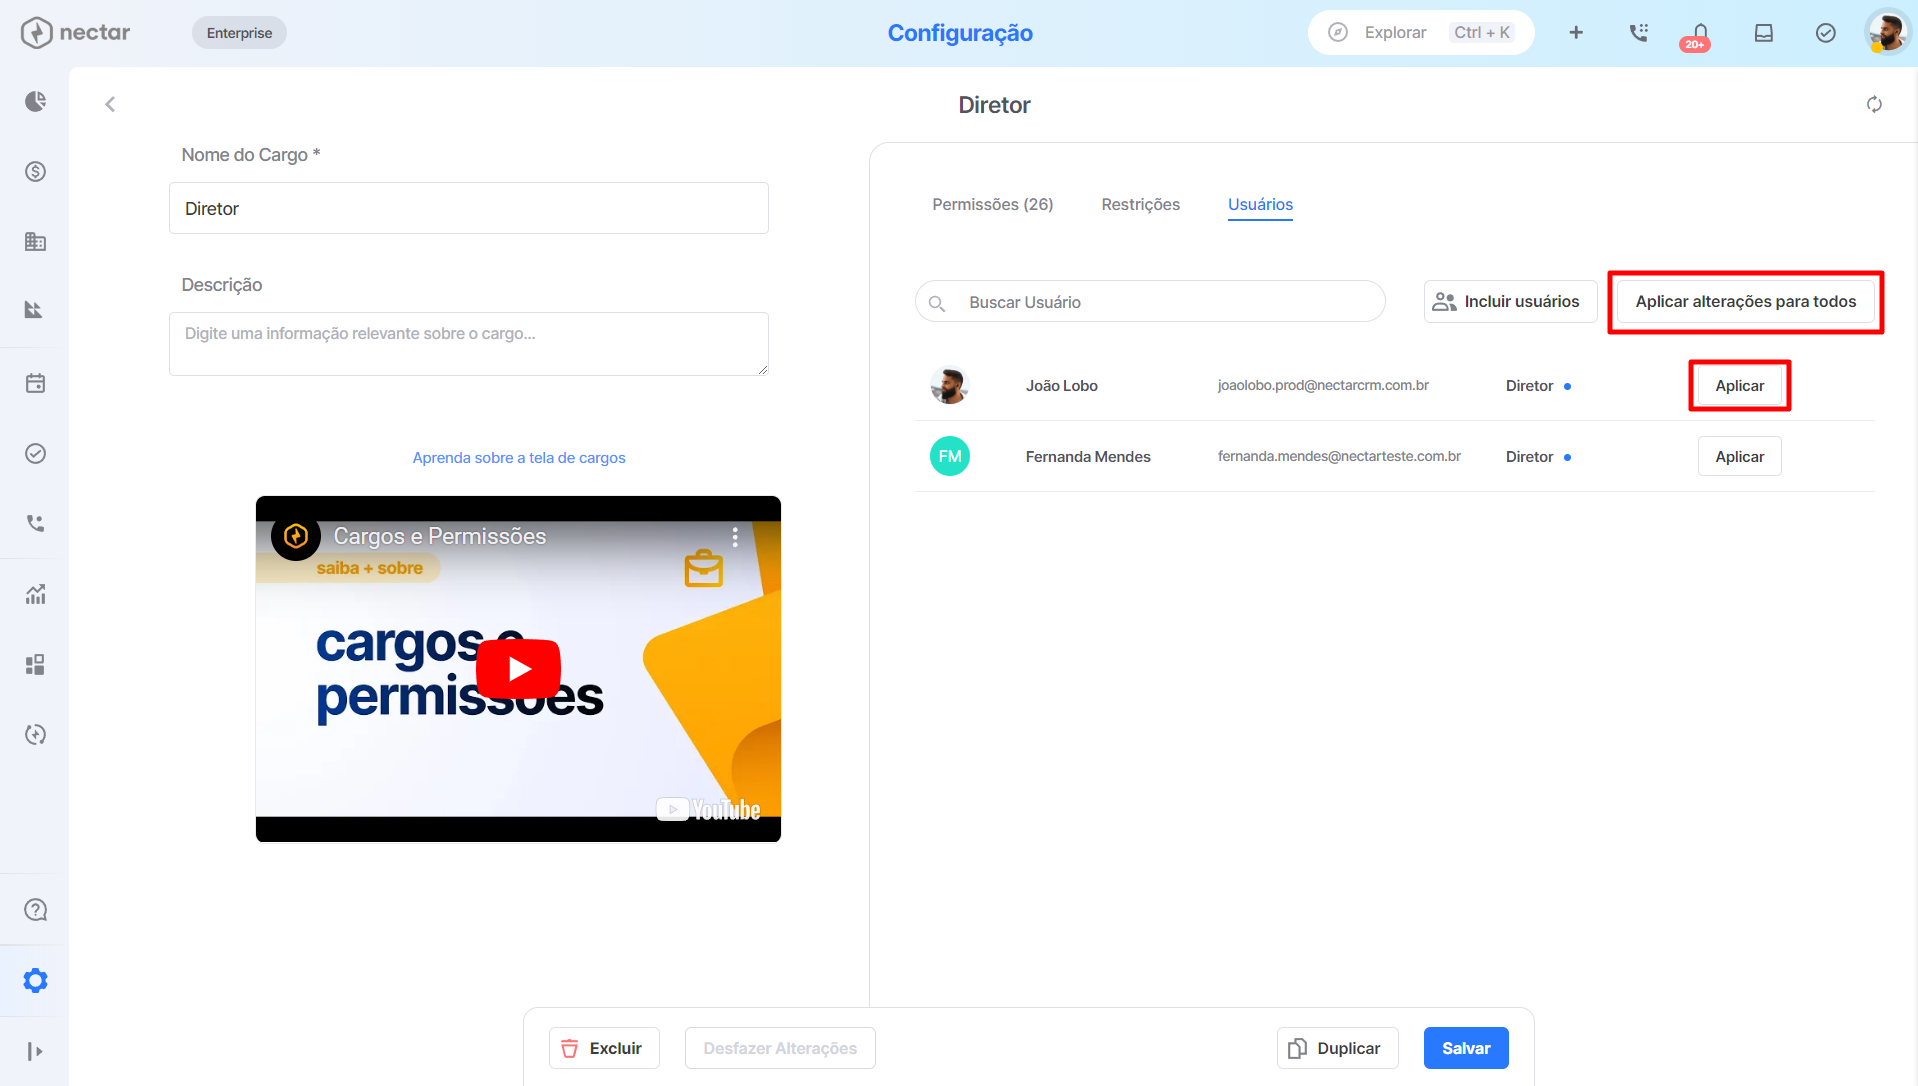Open notifications bell with 20+ badge
The width and height of the screenshot is (1918, 1086).
[x=1699, y=35]
